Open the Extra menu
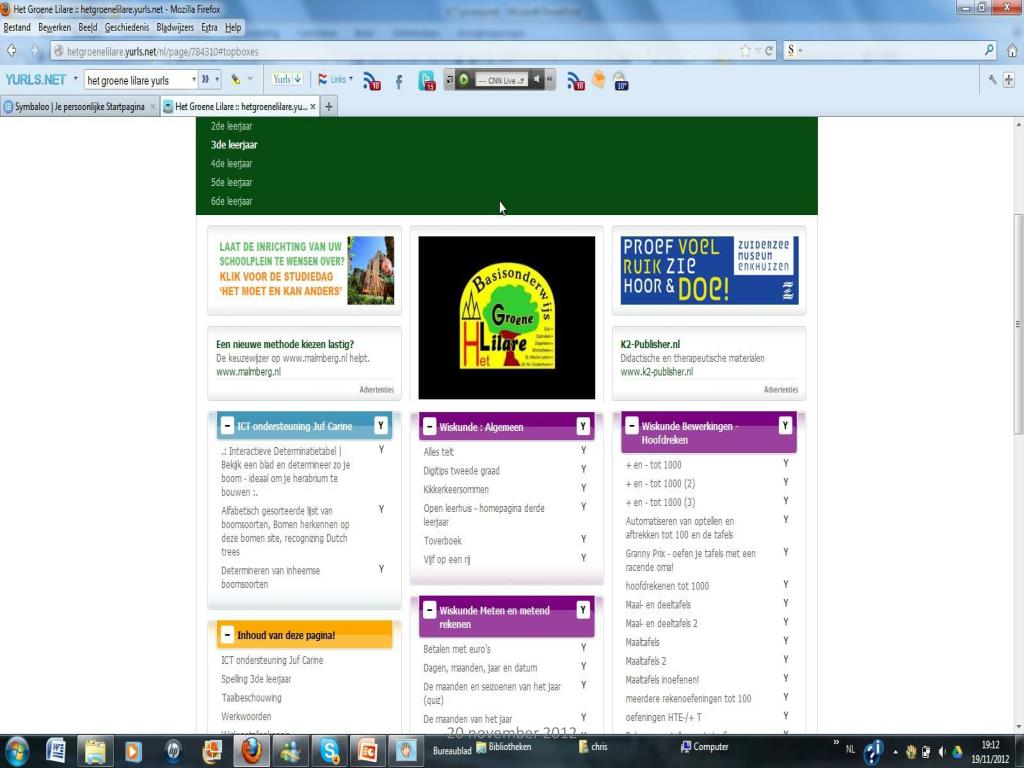This screenshot has height=768, width=1024. pos(209,27)
